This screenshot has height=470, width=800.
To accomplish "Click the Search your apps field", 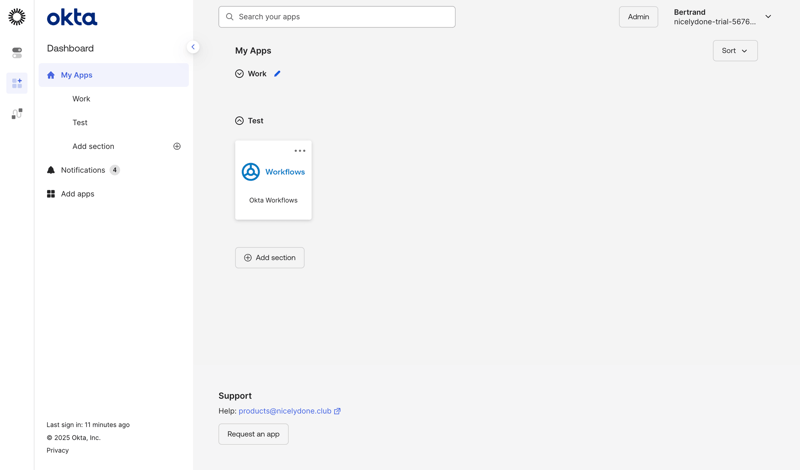I will pyautogui.click(x=337, y=17).
